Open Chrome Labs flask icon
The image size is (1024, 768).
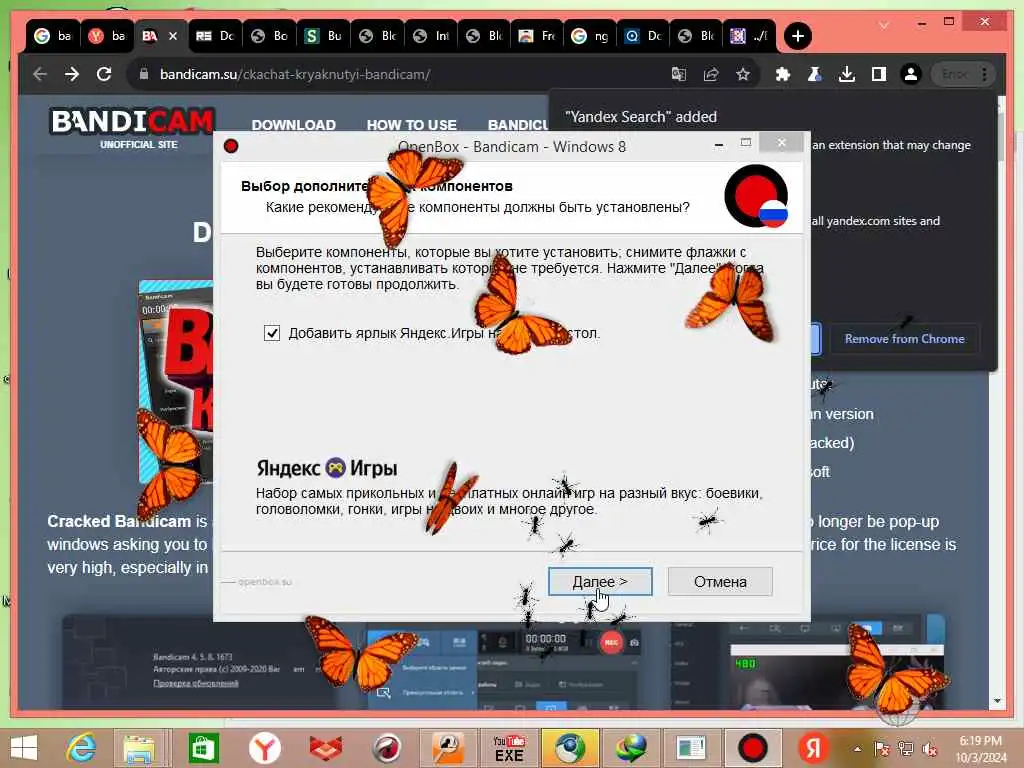pyautogui.click(x=814, y=74)
